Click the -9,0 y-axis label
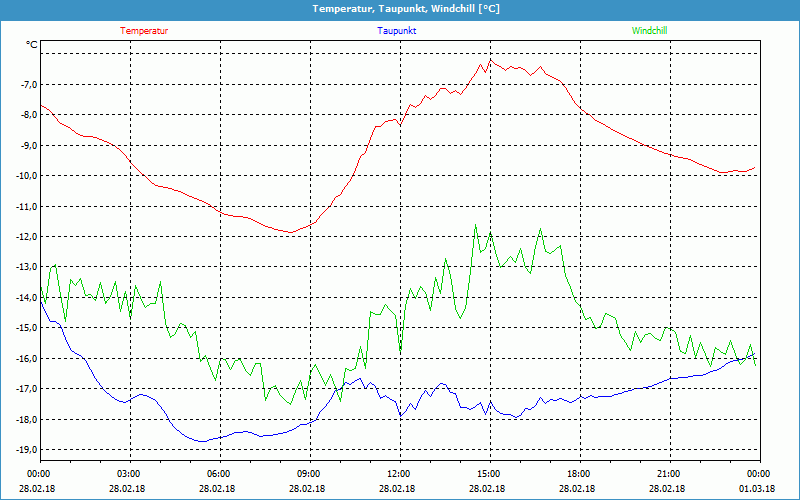The height and width of the screenshot is (500, 800). (28, 145)
